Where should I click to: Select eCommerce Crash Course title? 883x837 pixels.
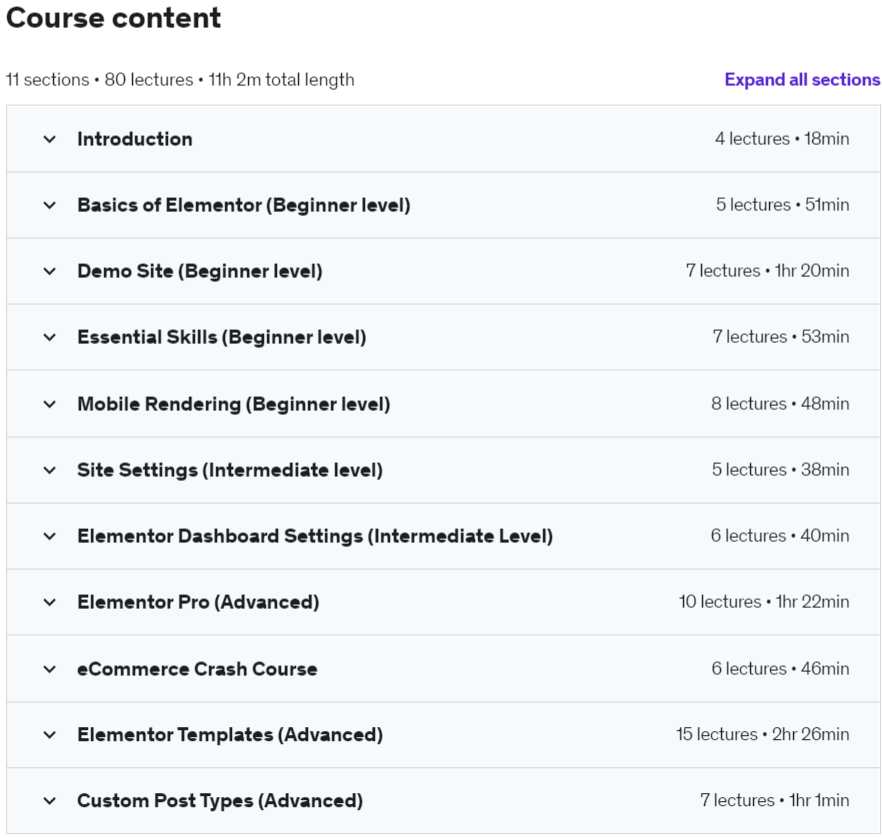(x=197, y=669)
